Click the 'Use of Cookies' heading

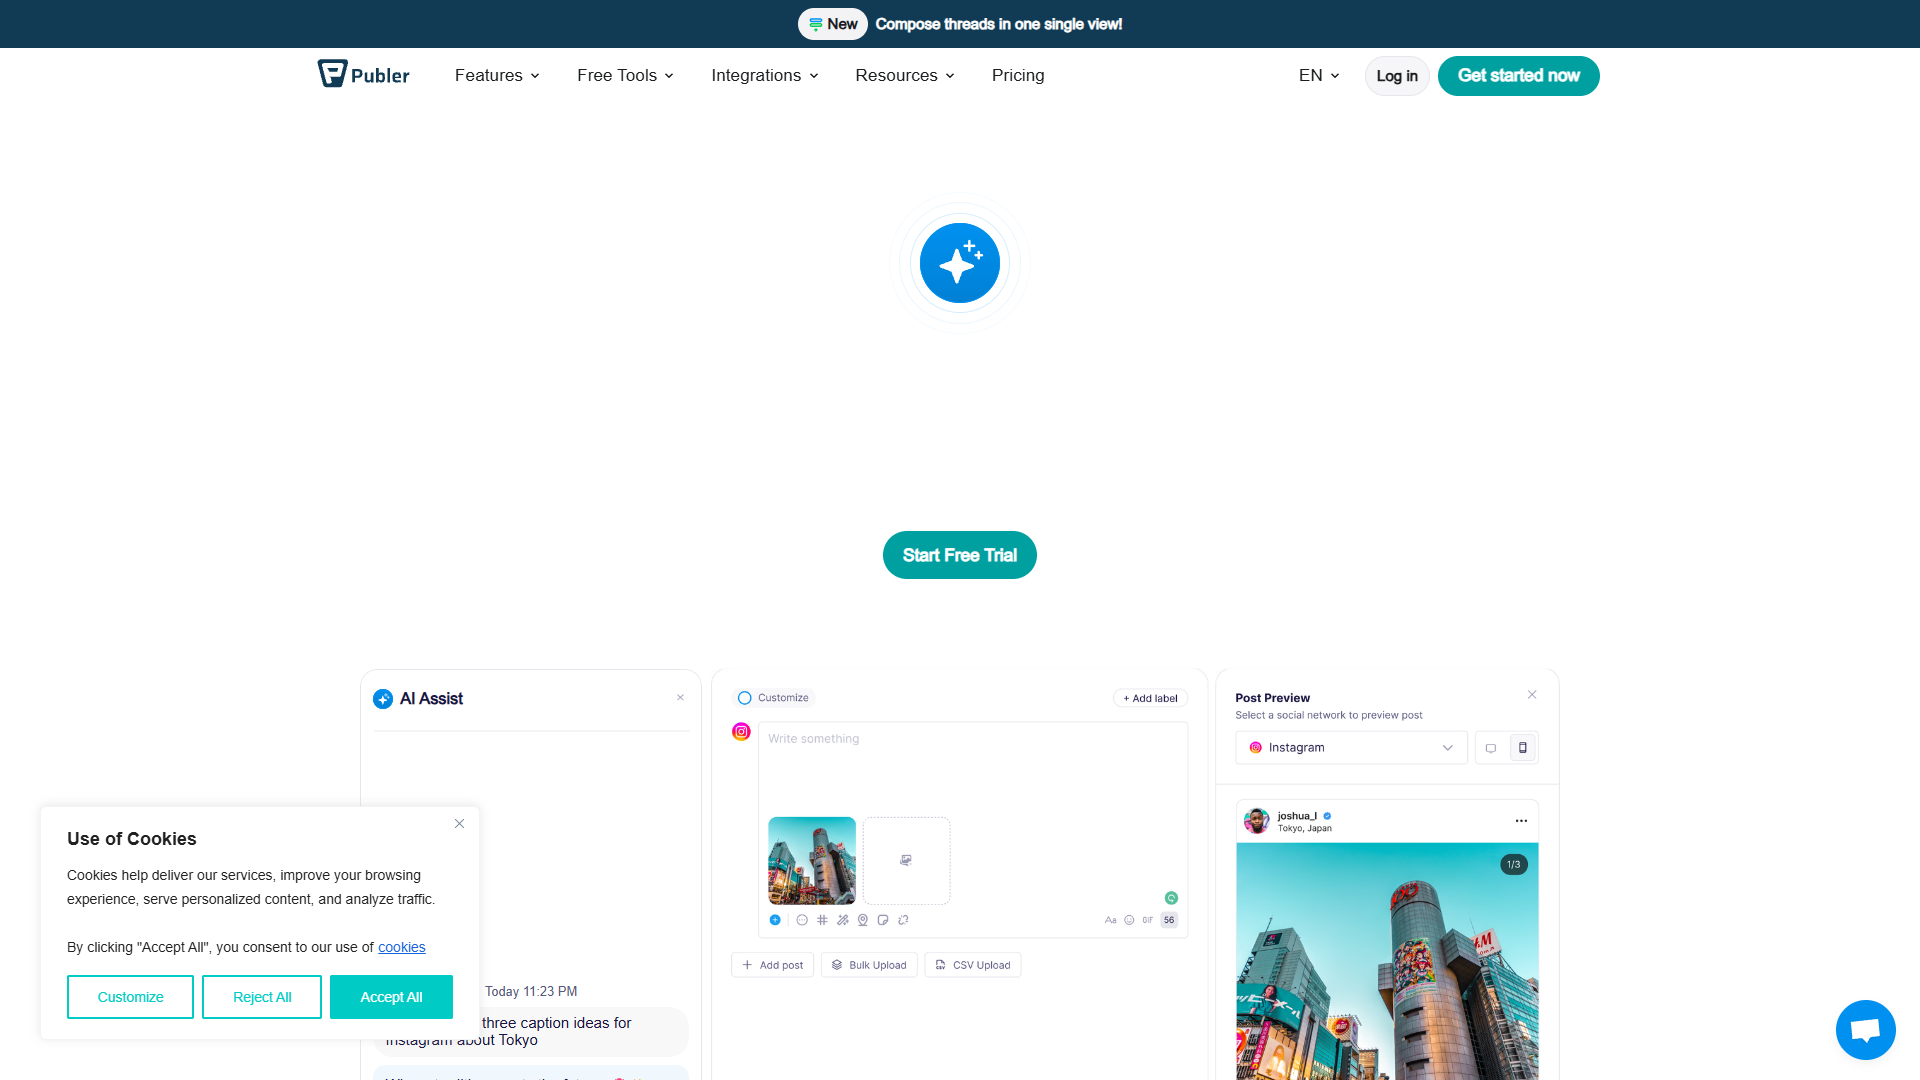tap(132, 839)
